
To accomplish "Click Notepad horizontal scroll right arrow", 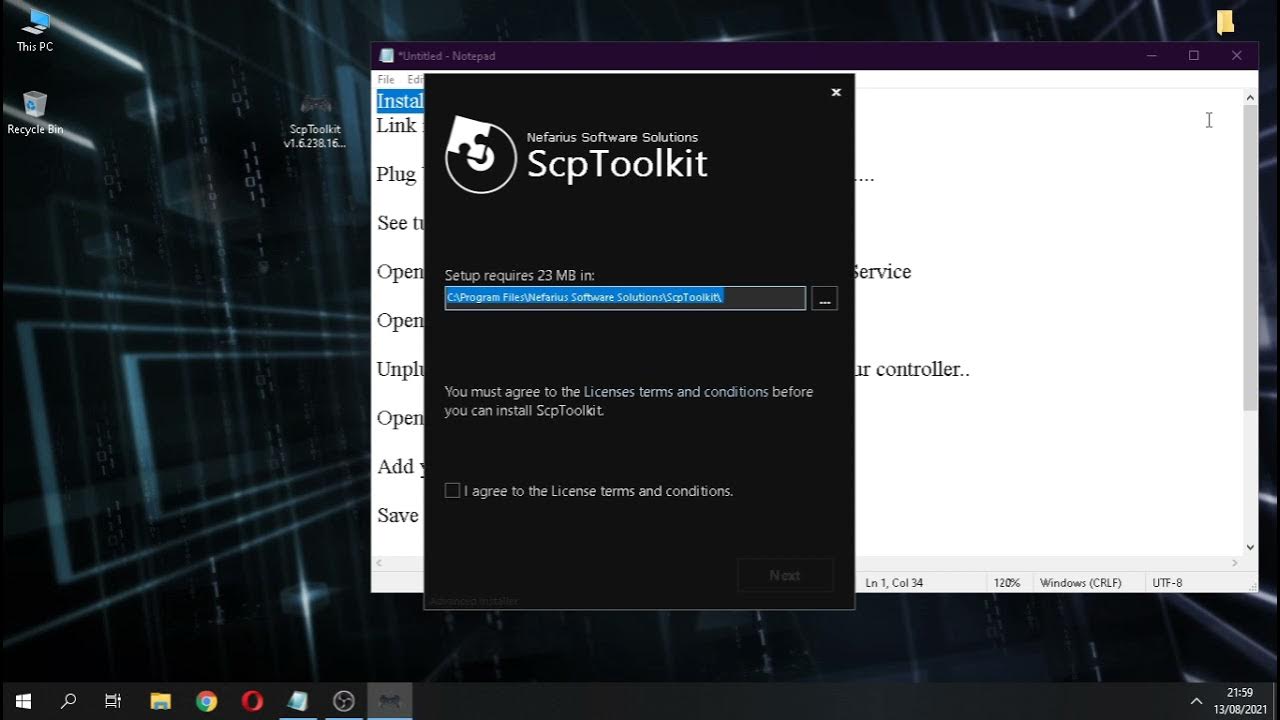I will [x=1235, y=563].
